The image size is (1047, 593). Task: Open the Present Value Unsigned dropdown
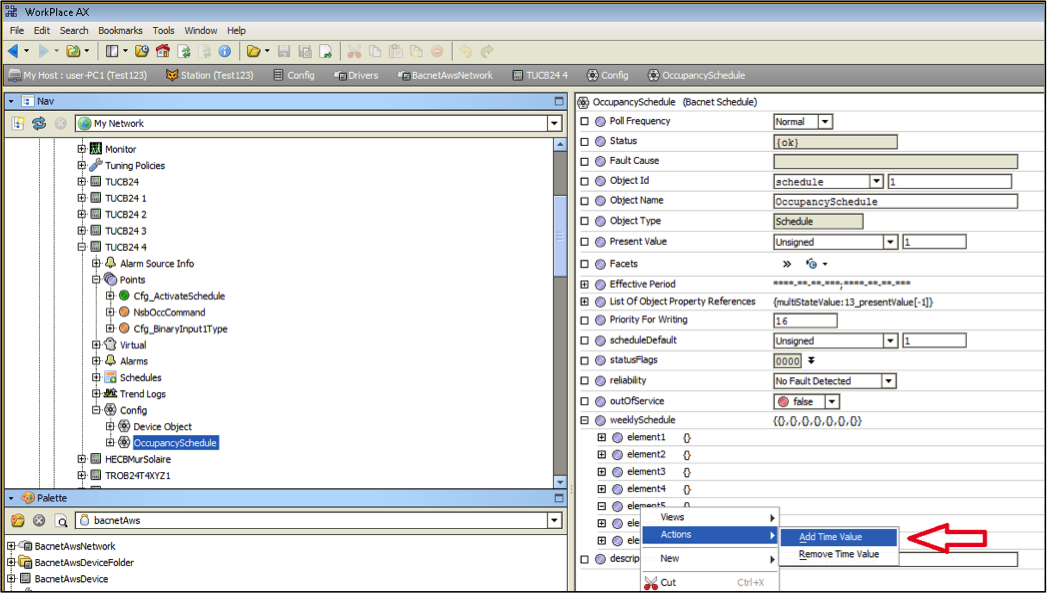890,242
